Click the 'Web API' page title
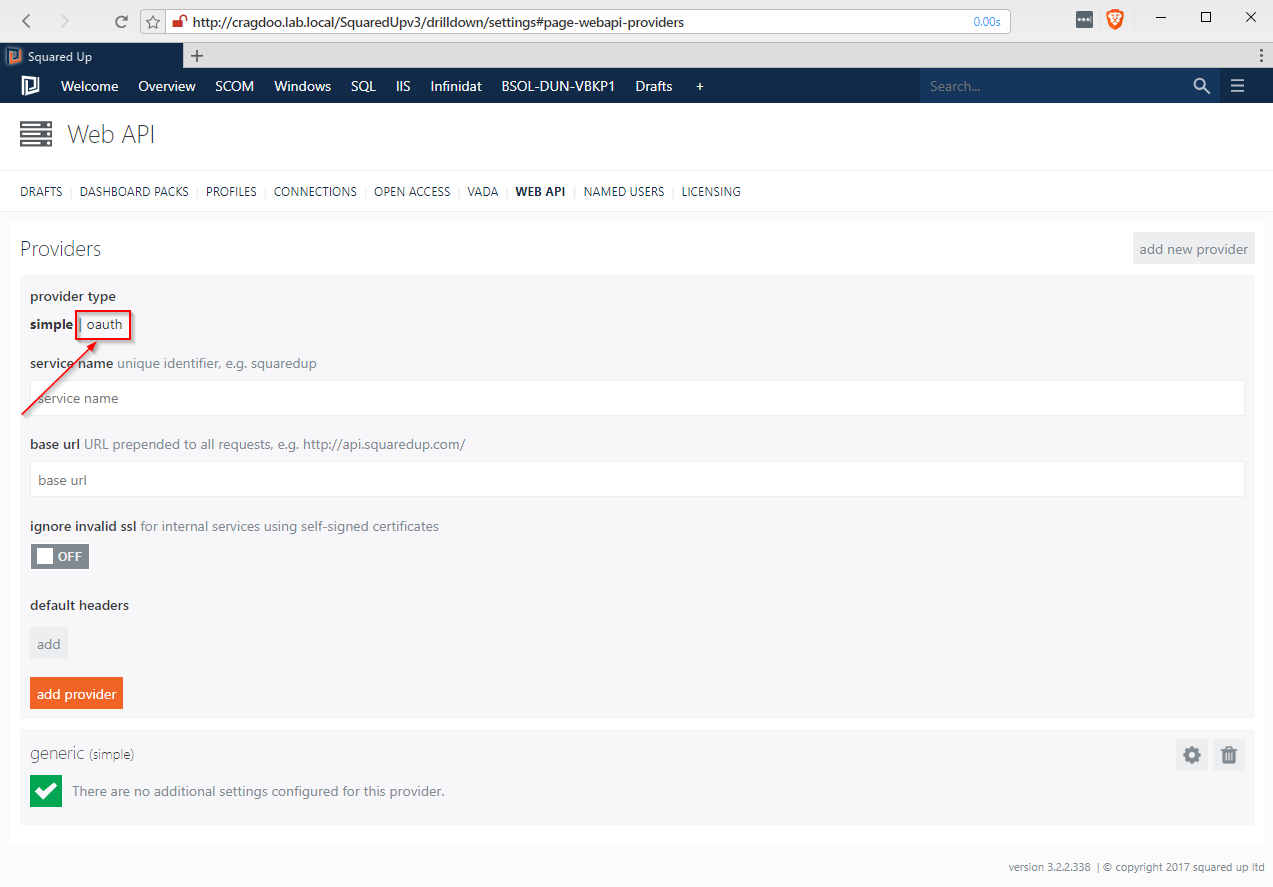The width and height of the screenshot is (1273, 887). 111,134
